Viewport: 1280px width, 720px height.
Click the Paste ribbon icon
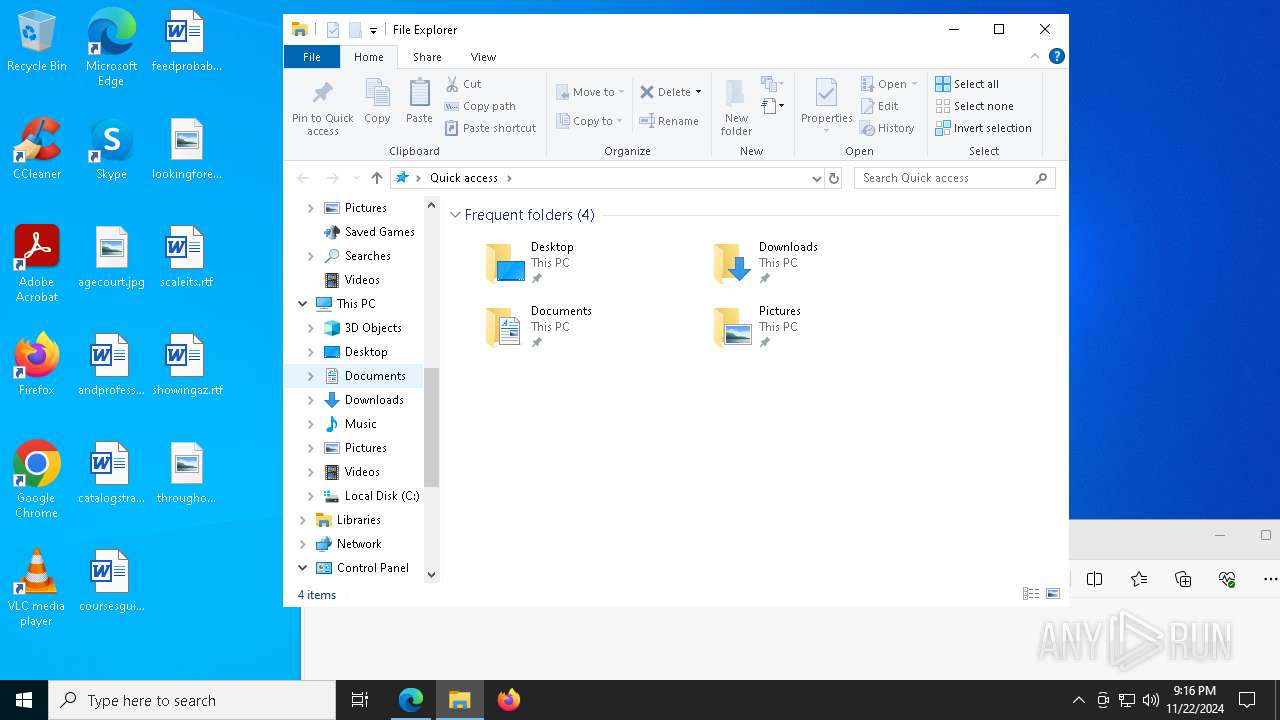pyautogui.click(x=419, y=101)
